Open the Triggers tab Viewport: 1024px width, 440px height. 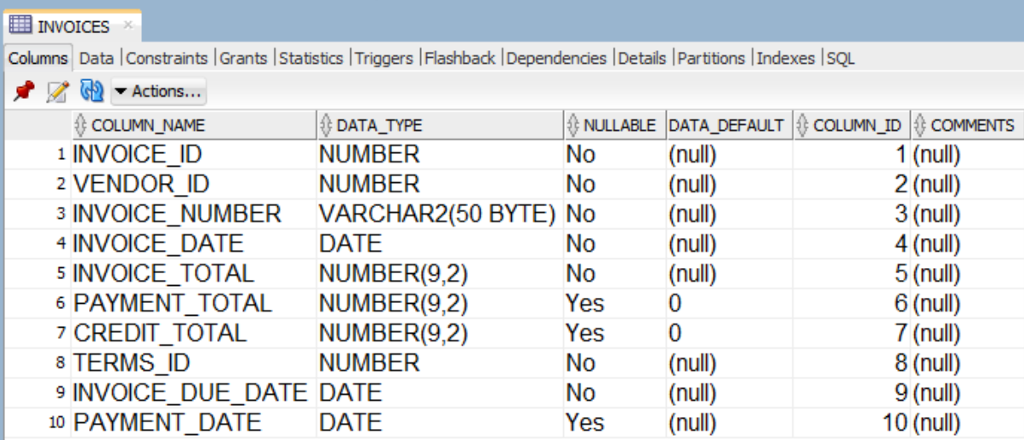coord(384,58)
